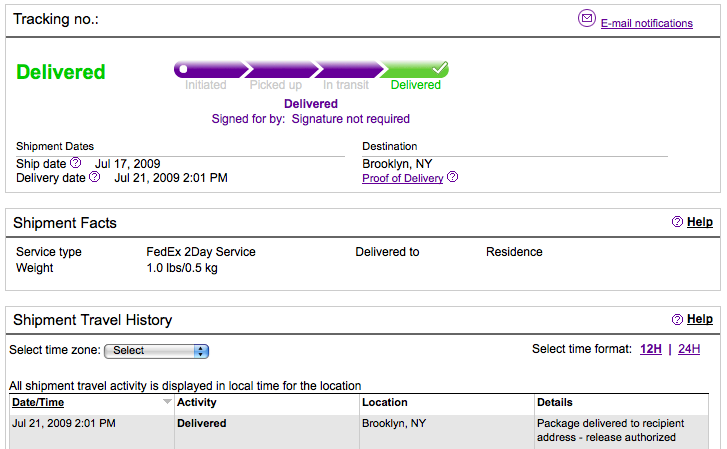Click the Initiated step dot in the progress bar

pyautogui.click(x=182, y=70)
